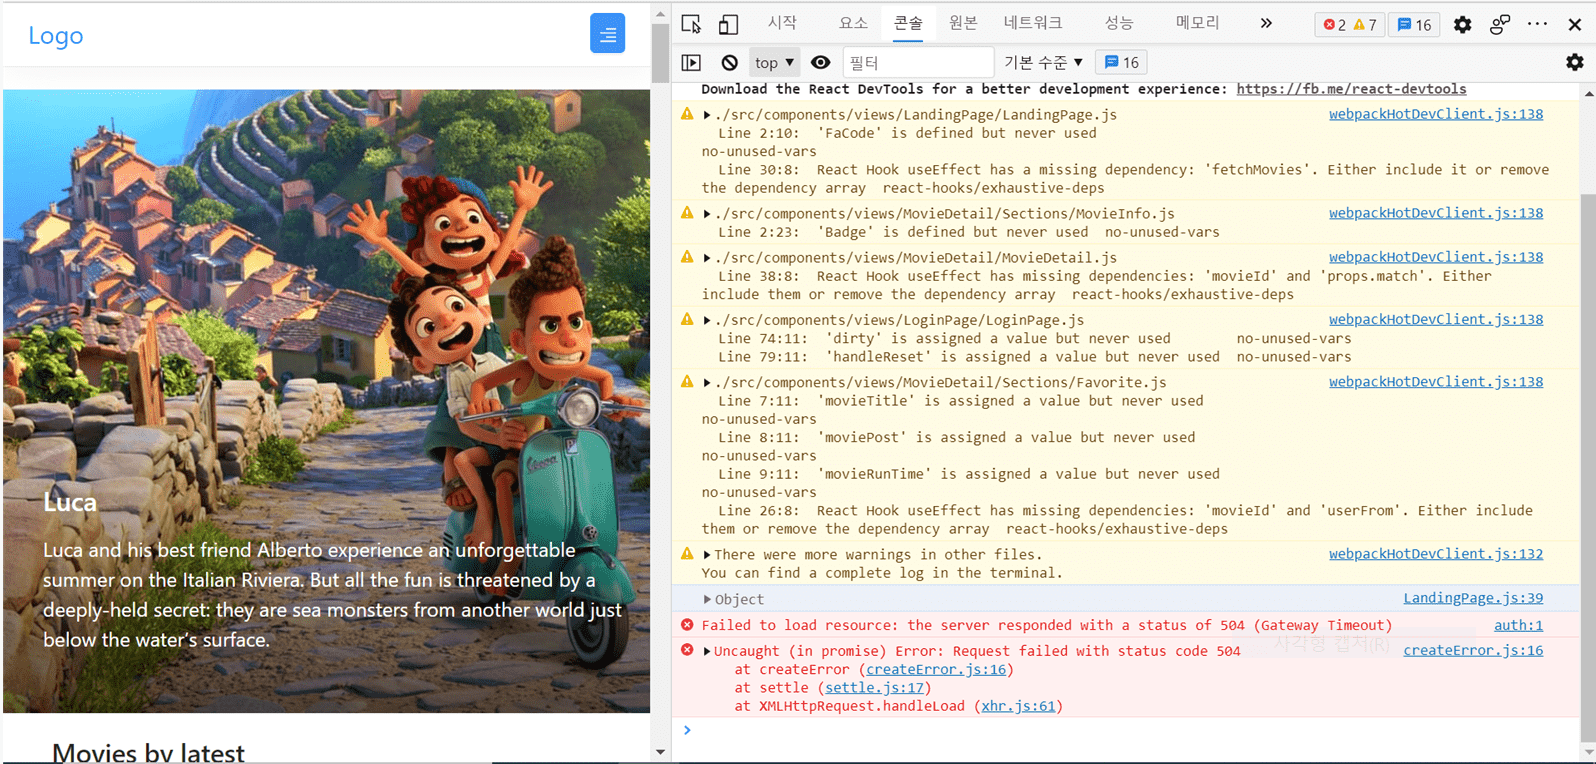Activate the inspect element picker icon
The height and width of the screenshot is (764, 1596).
coord(691,24)
